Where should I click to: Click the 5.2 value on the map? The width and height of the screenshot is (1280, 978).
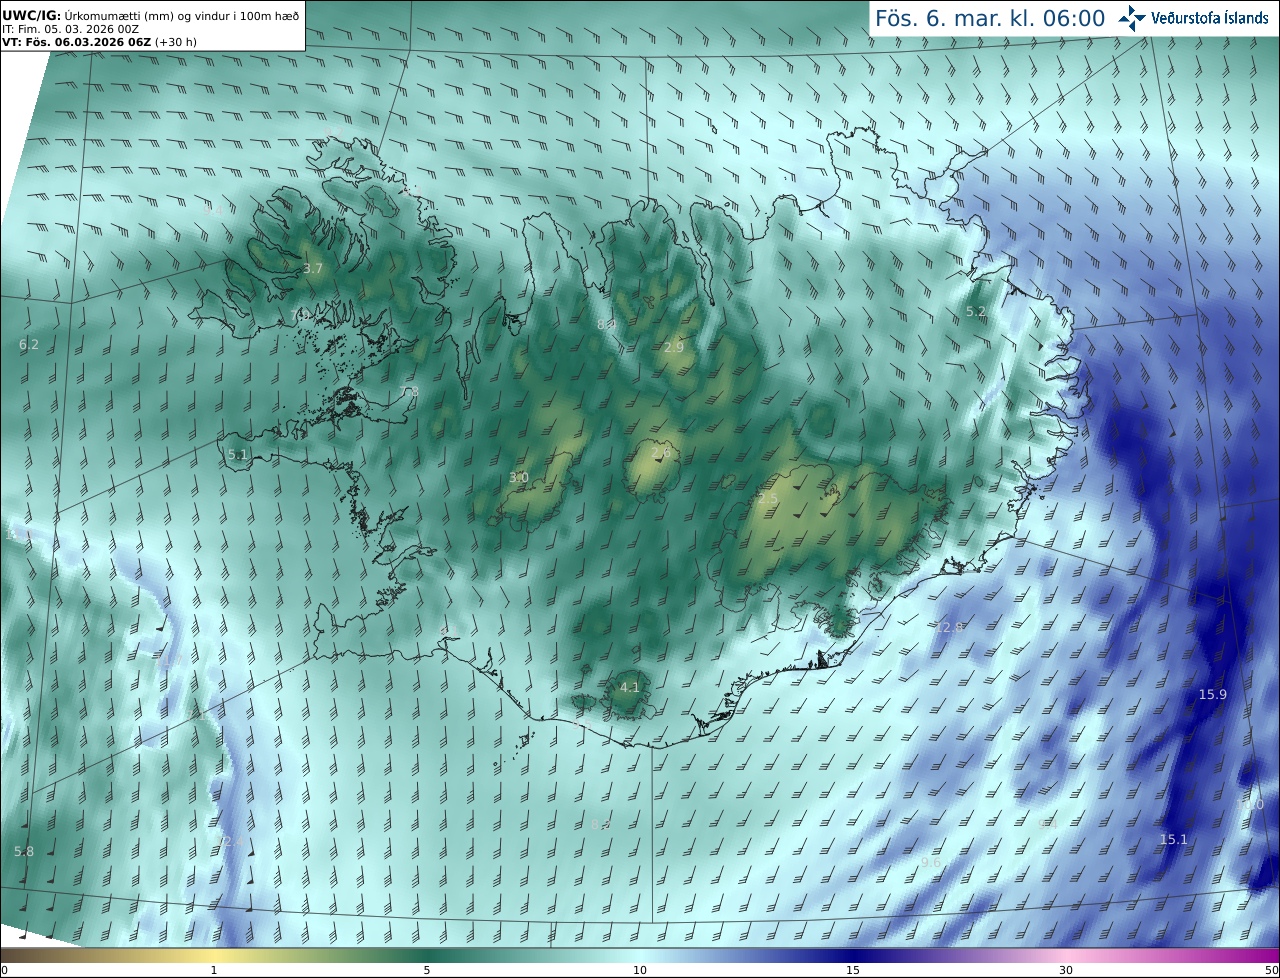click(x=976, y=312)
